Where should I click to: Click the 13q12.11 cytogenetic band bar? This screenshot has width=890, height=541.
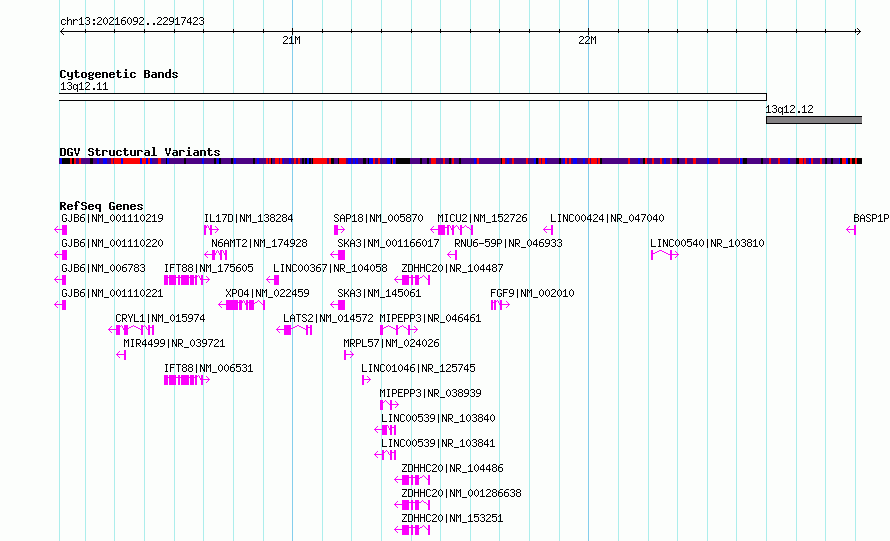[x=413, y=97]
